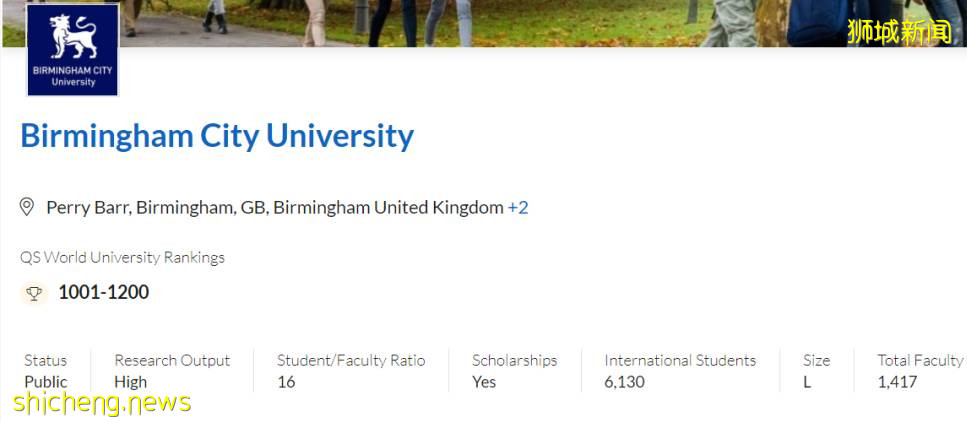Click the Perry Barr, Birmingham address text

coord(274,207)
